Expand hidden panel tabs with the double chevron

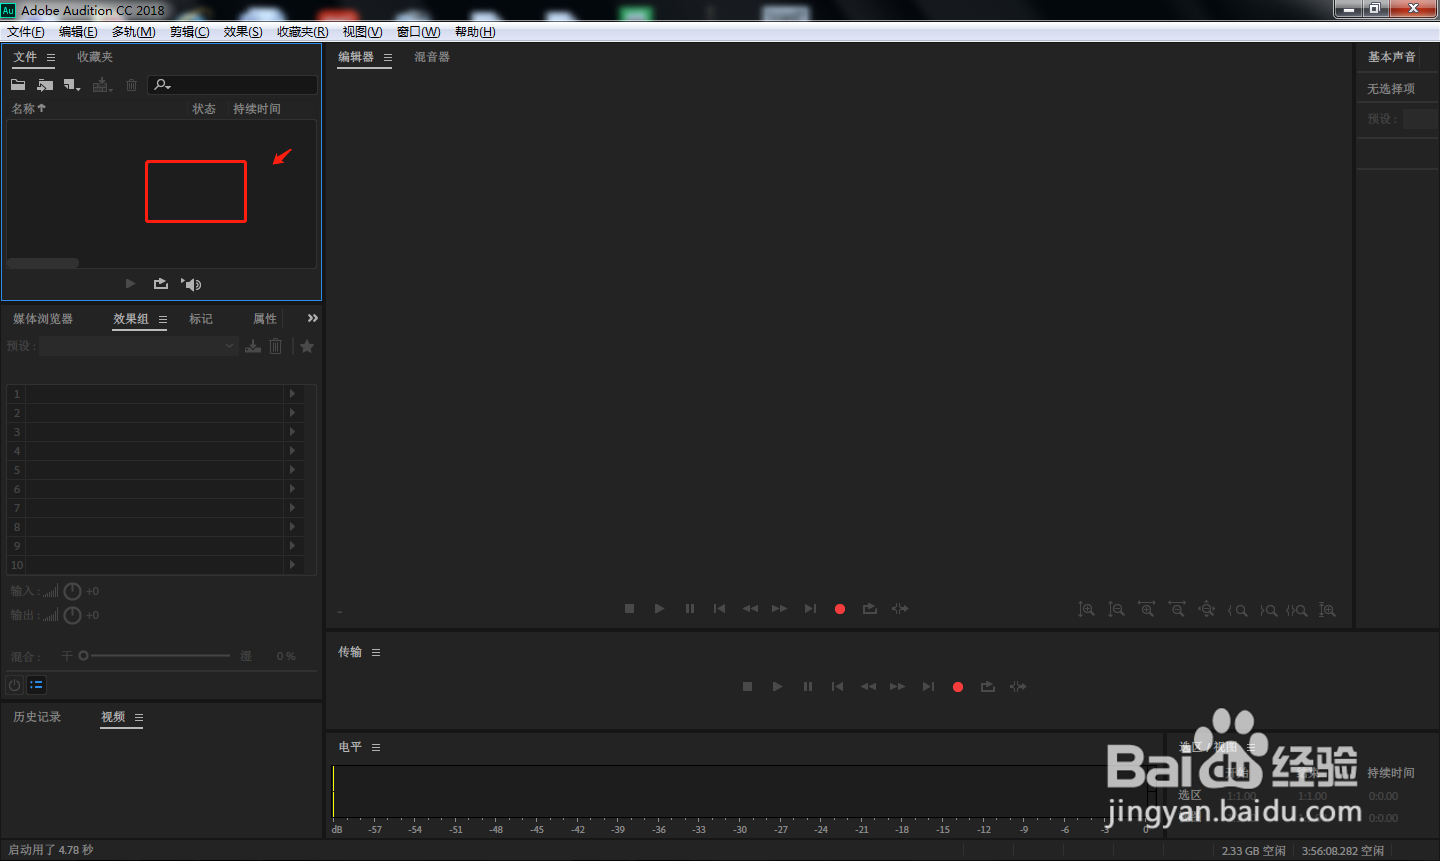click(313, 318)
